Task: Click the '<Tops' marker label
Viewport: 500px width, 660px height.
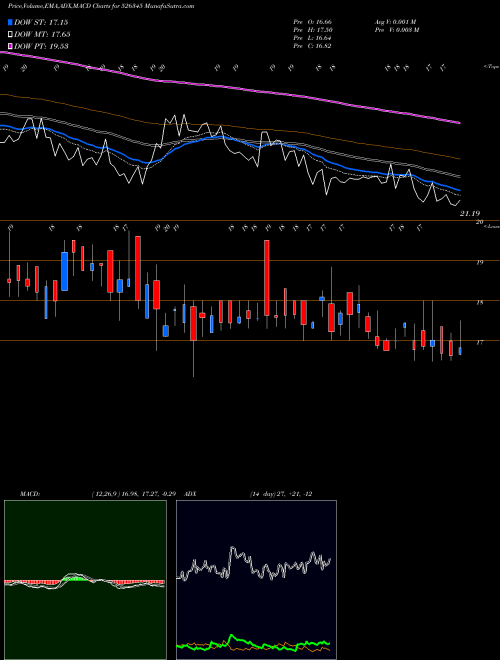Action: click(x=491, y=67)
